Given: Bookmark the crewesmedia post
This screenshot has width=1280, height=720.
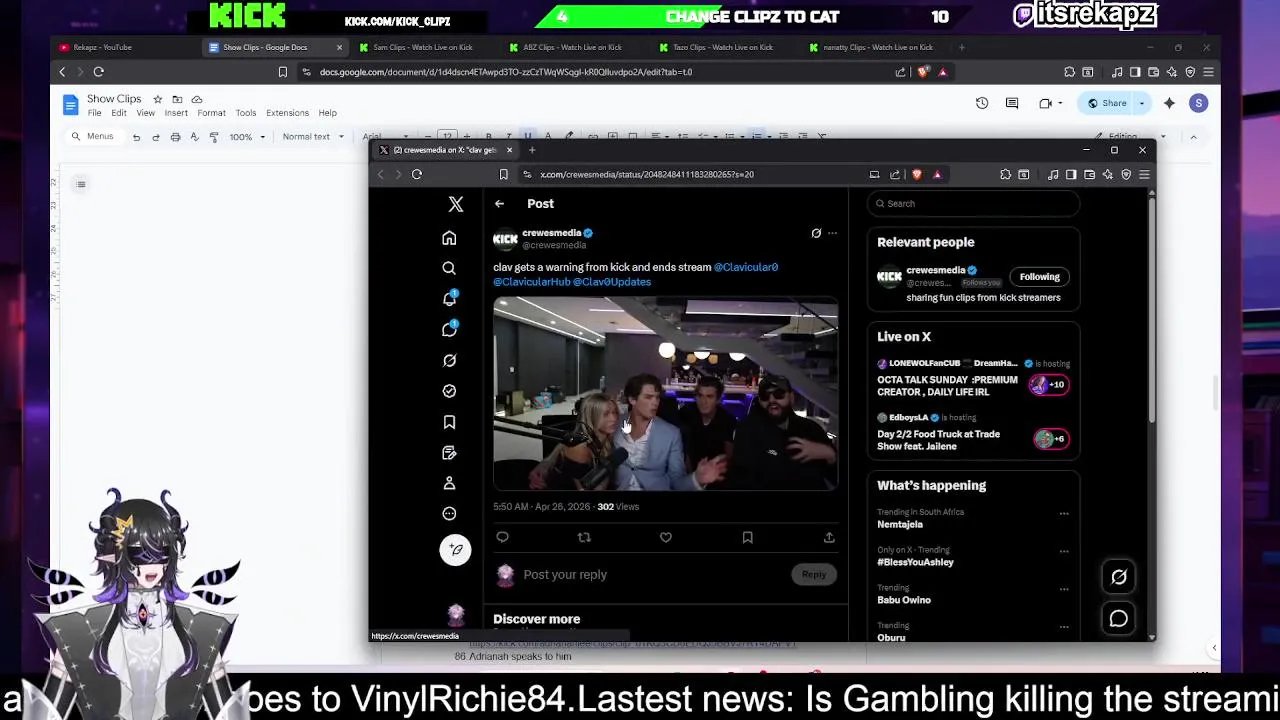Looking at the screenshot, I should click(747, 537).
